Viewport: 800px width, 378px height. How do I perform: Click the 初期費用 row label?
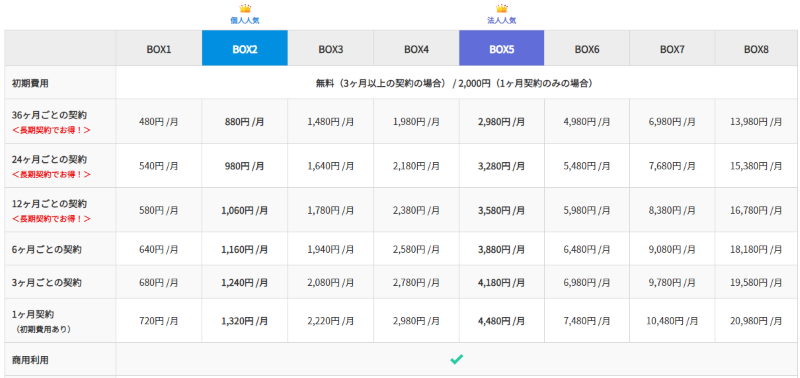[30, 83]
